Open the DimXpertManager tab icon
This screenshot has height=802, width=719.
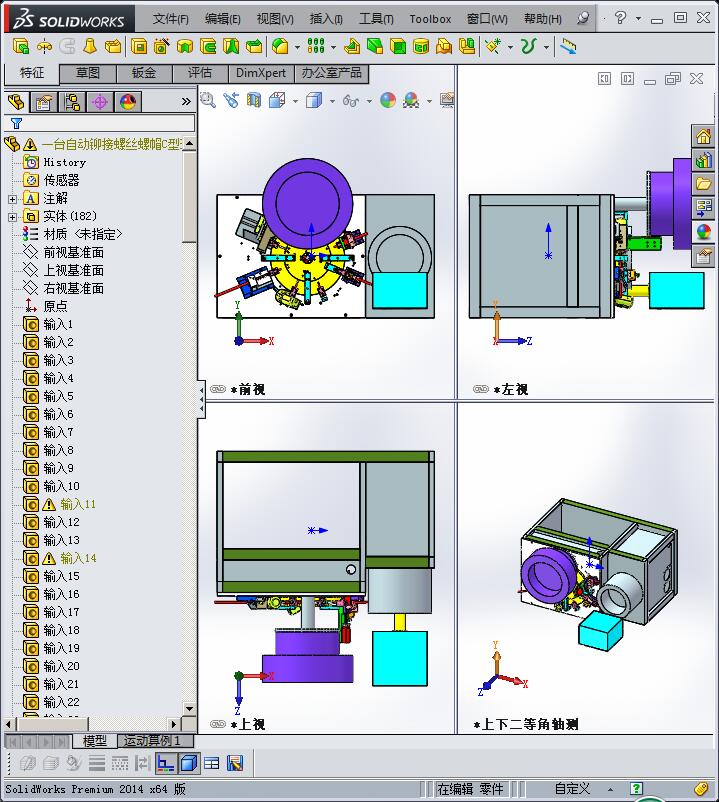coord(100,102)
